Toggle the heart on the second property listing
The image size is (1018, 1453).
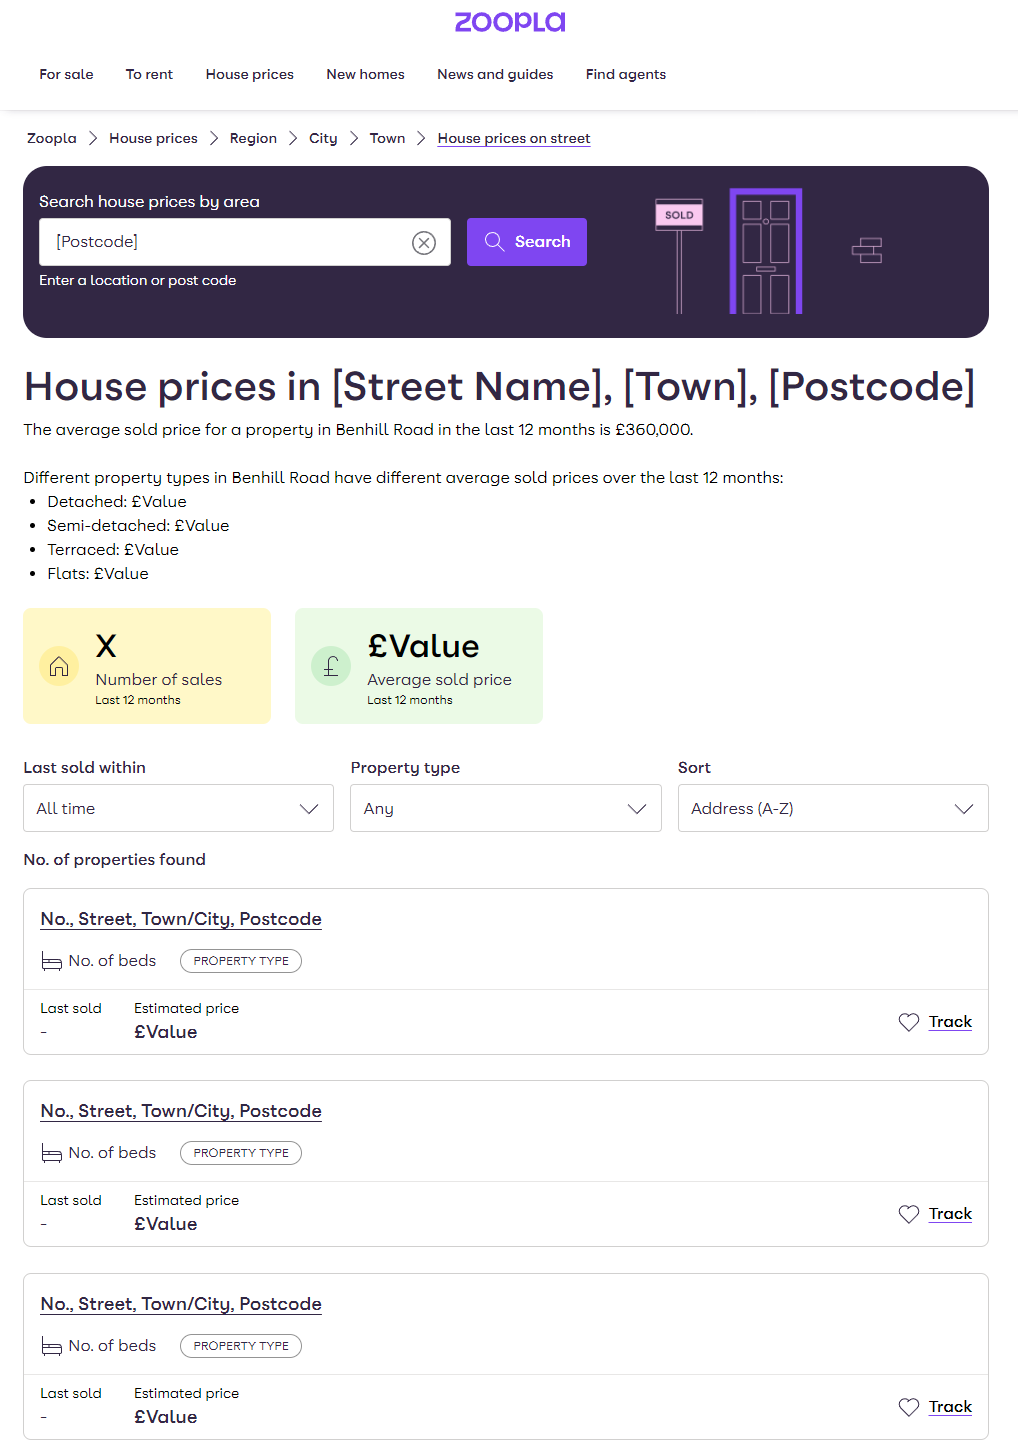coord(909,1214)
